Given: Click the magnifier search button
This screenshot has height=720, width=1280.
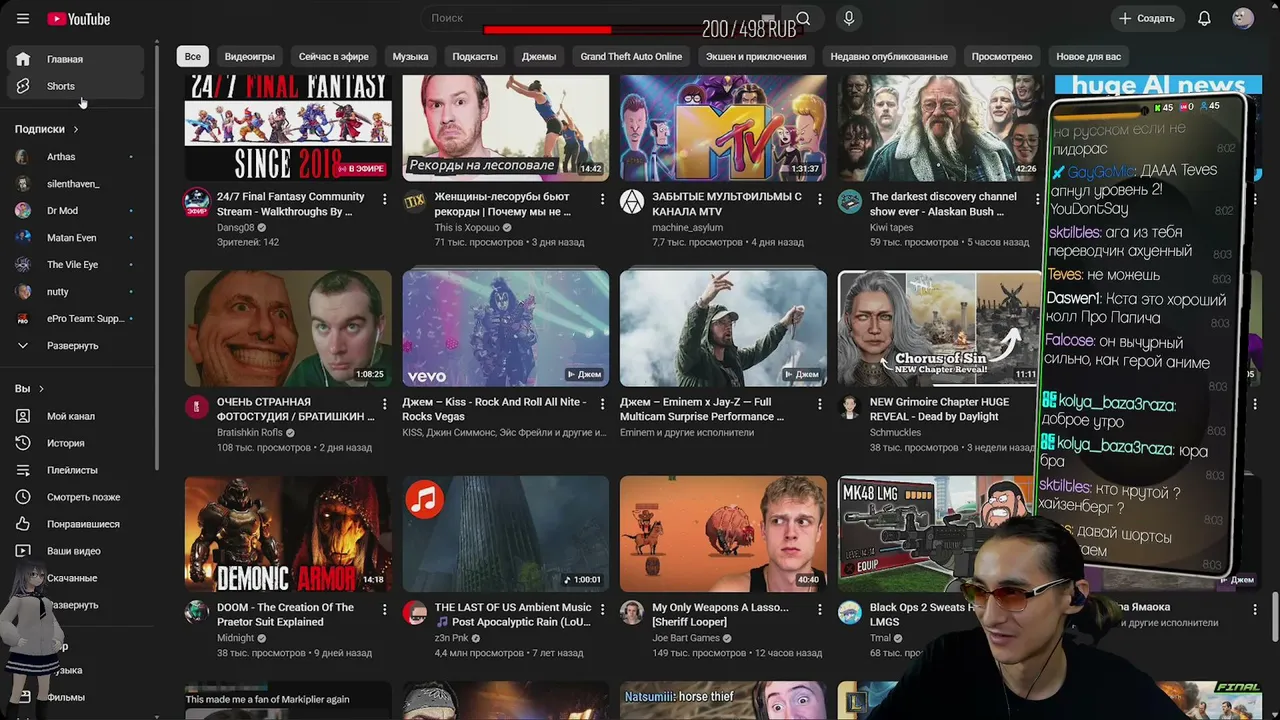Looking at the screenshot, I should pos(803,19).
